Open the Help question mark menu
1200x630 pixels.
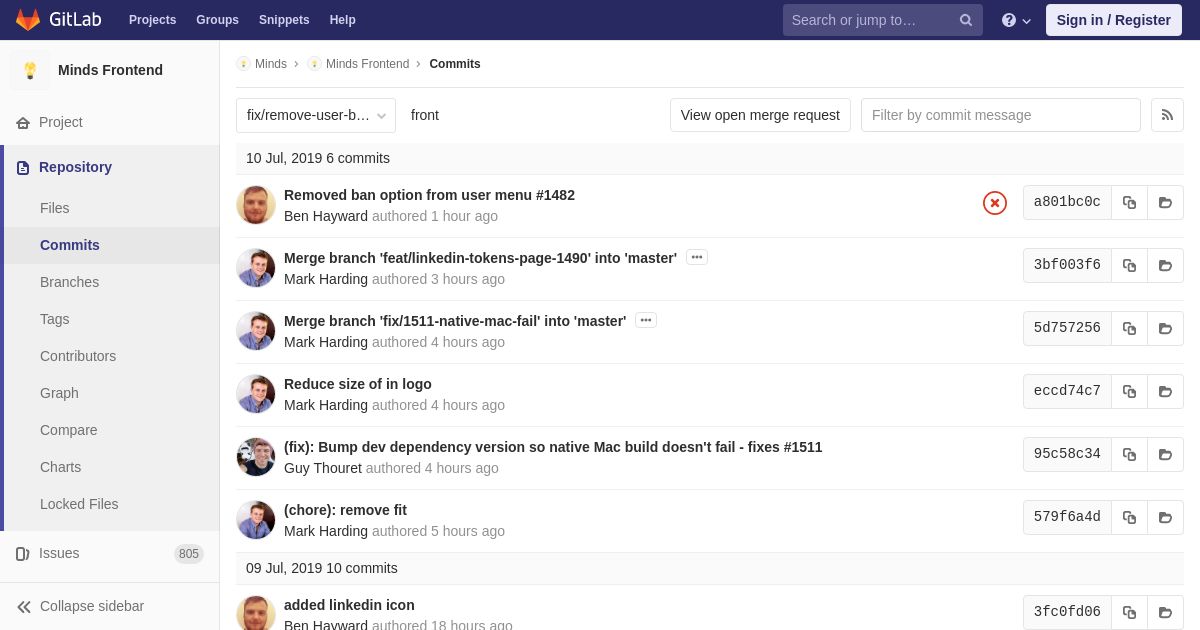[x=1016, y=20]
